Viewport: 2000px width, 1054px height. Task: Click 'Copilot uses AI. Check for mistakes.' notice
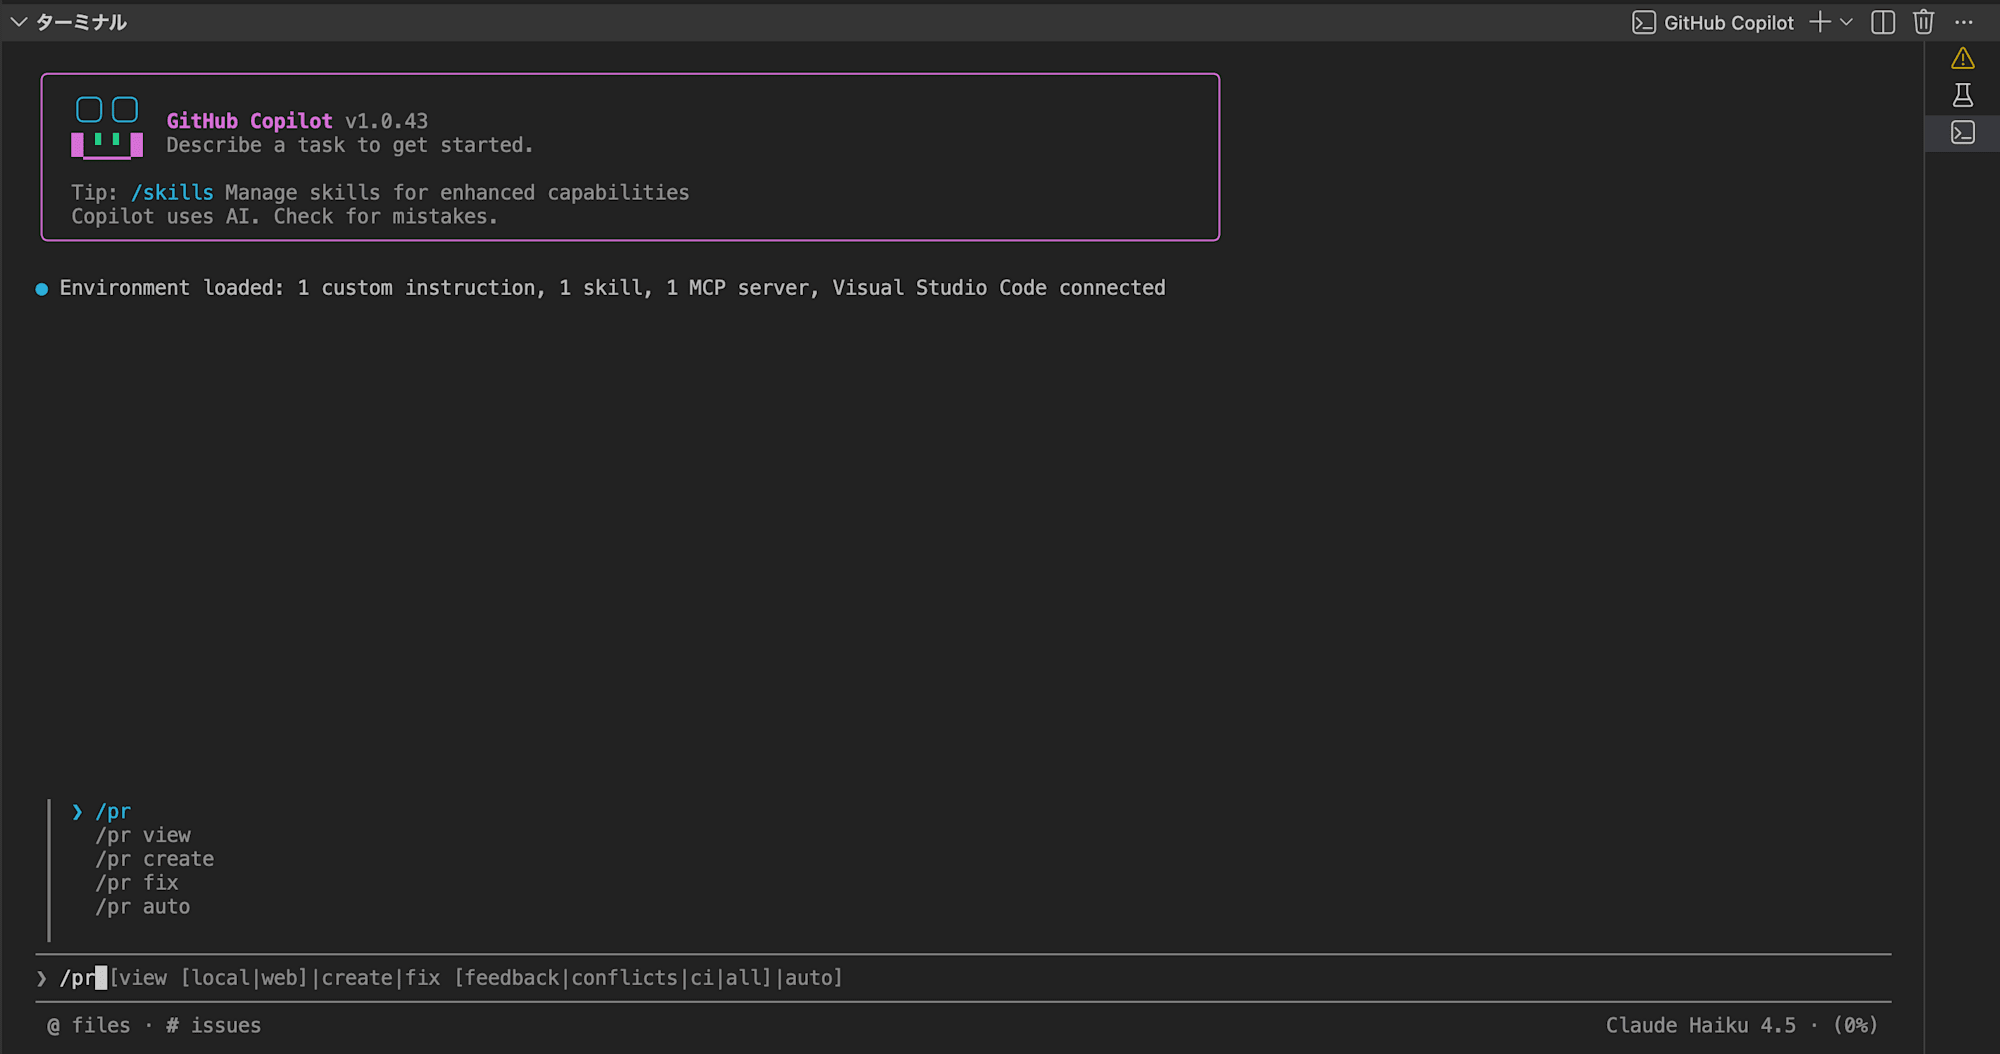284,216
